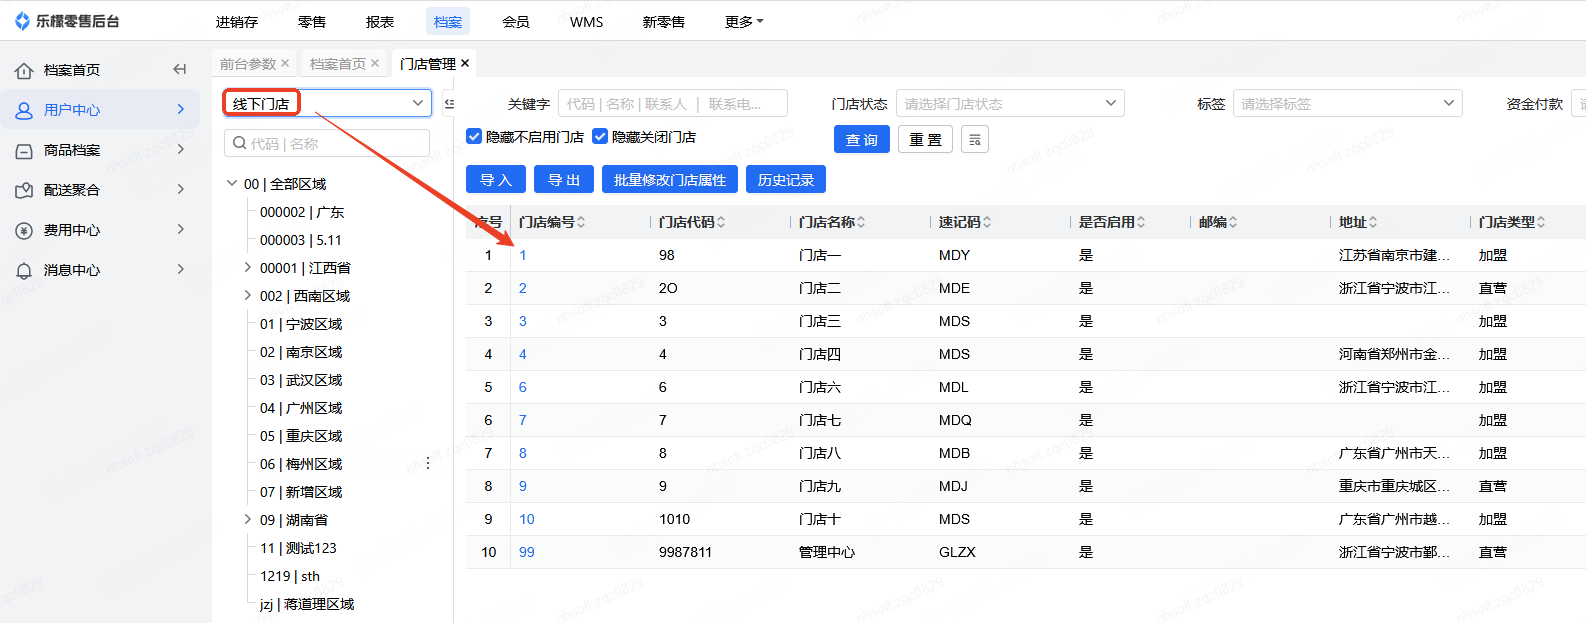Toggle the 隐藏关闭门店 checkbox
The width and height of the screenshot is (1586, 623).
[x=600, y=136]
